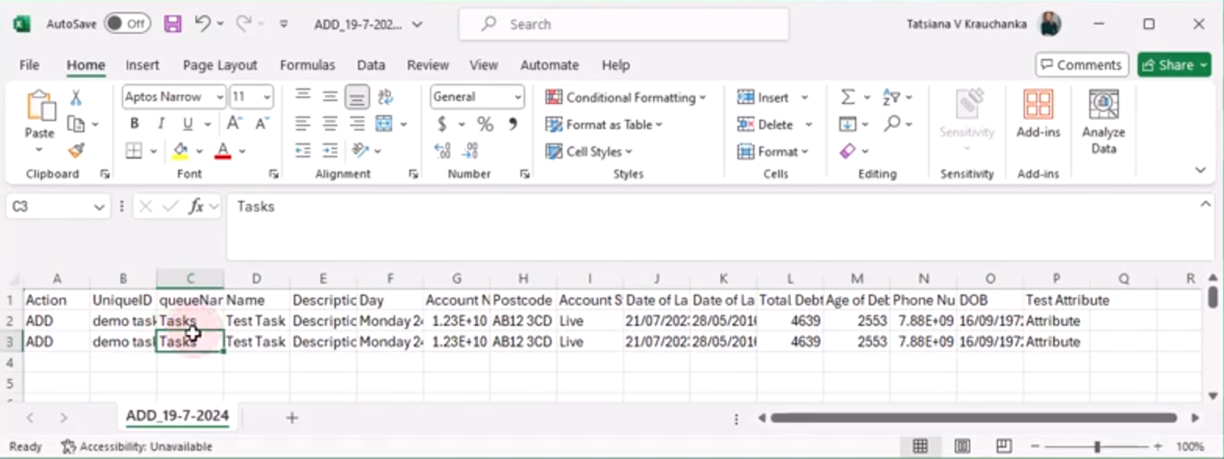
Task: Toggle the AutoSave switch
Action: click(x=127, y=24)
